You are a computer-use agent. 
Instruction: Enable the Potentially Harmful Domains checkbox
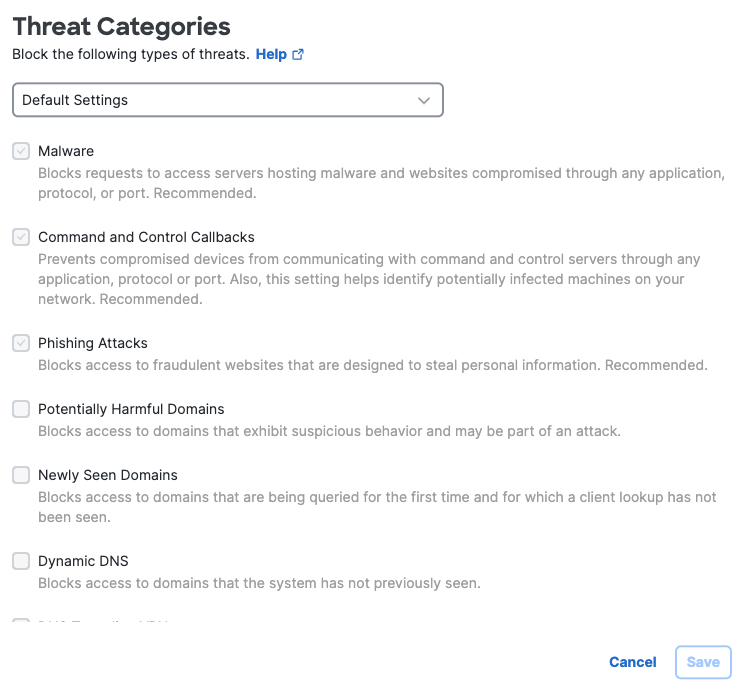(x=21, y=409)
